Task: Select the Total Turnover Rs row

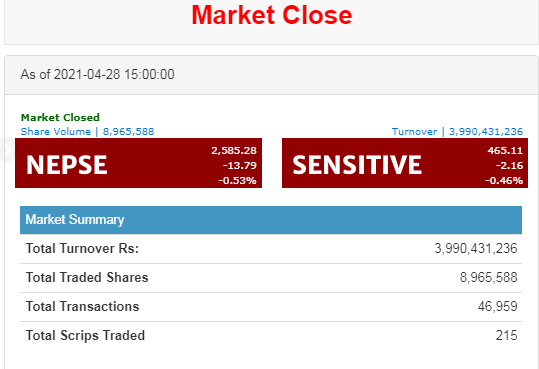Action: pos(271,249)
